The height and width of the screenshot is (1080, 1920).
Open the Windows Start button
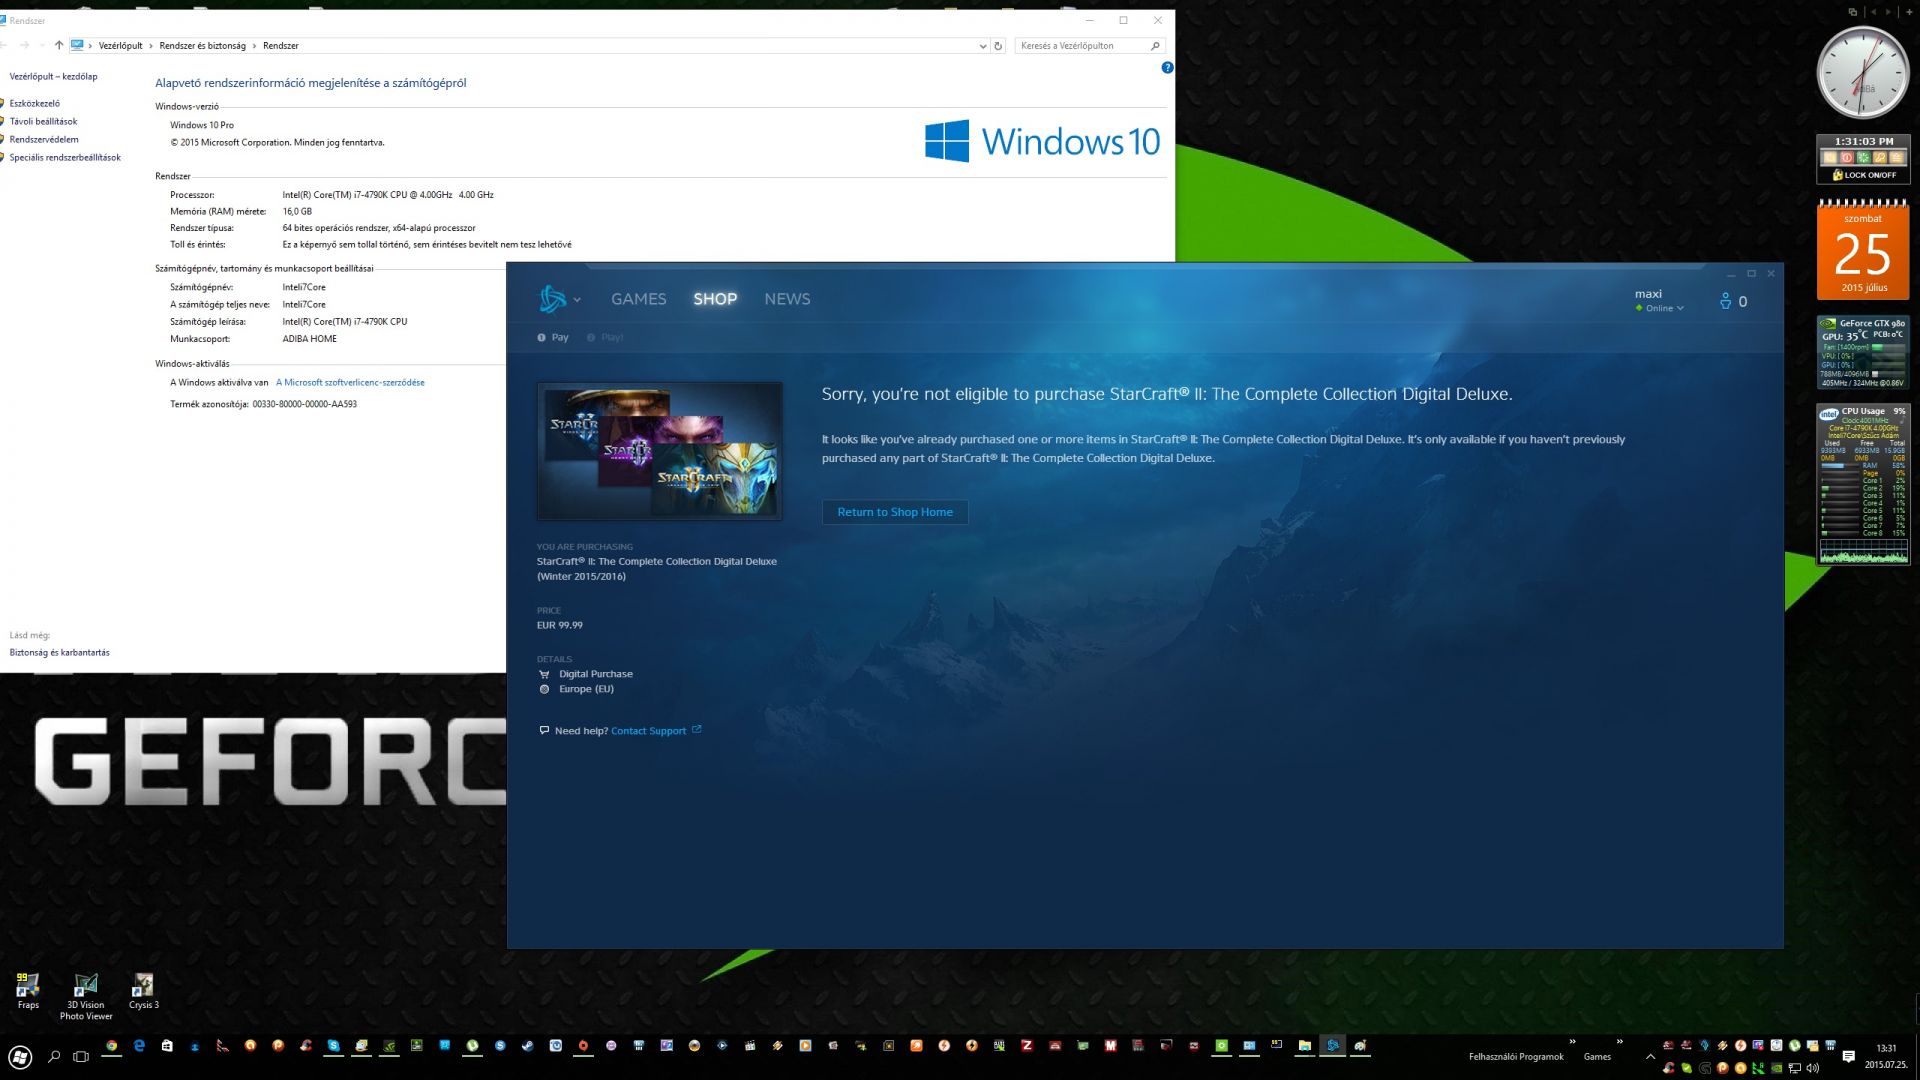[x=20, y=1056]
